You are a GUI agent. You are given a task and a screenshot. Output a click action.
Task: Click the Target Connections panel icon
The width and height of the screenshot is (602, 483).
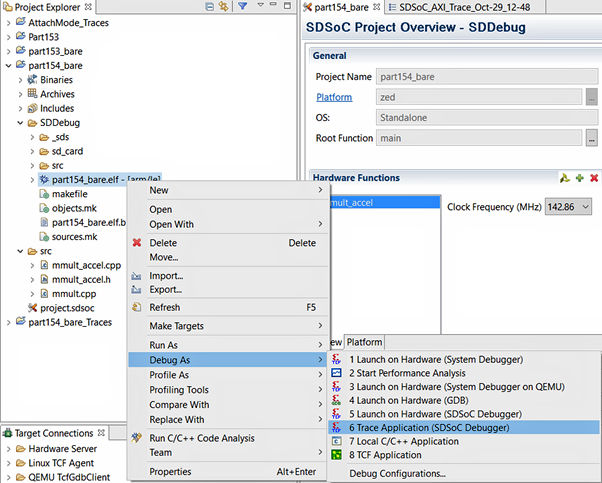coord(7,433)
